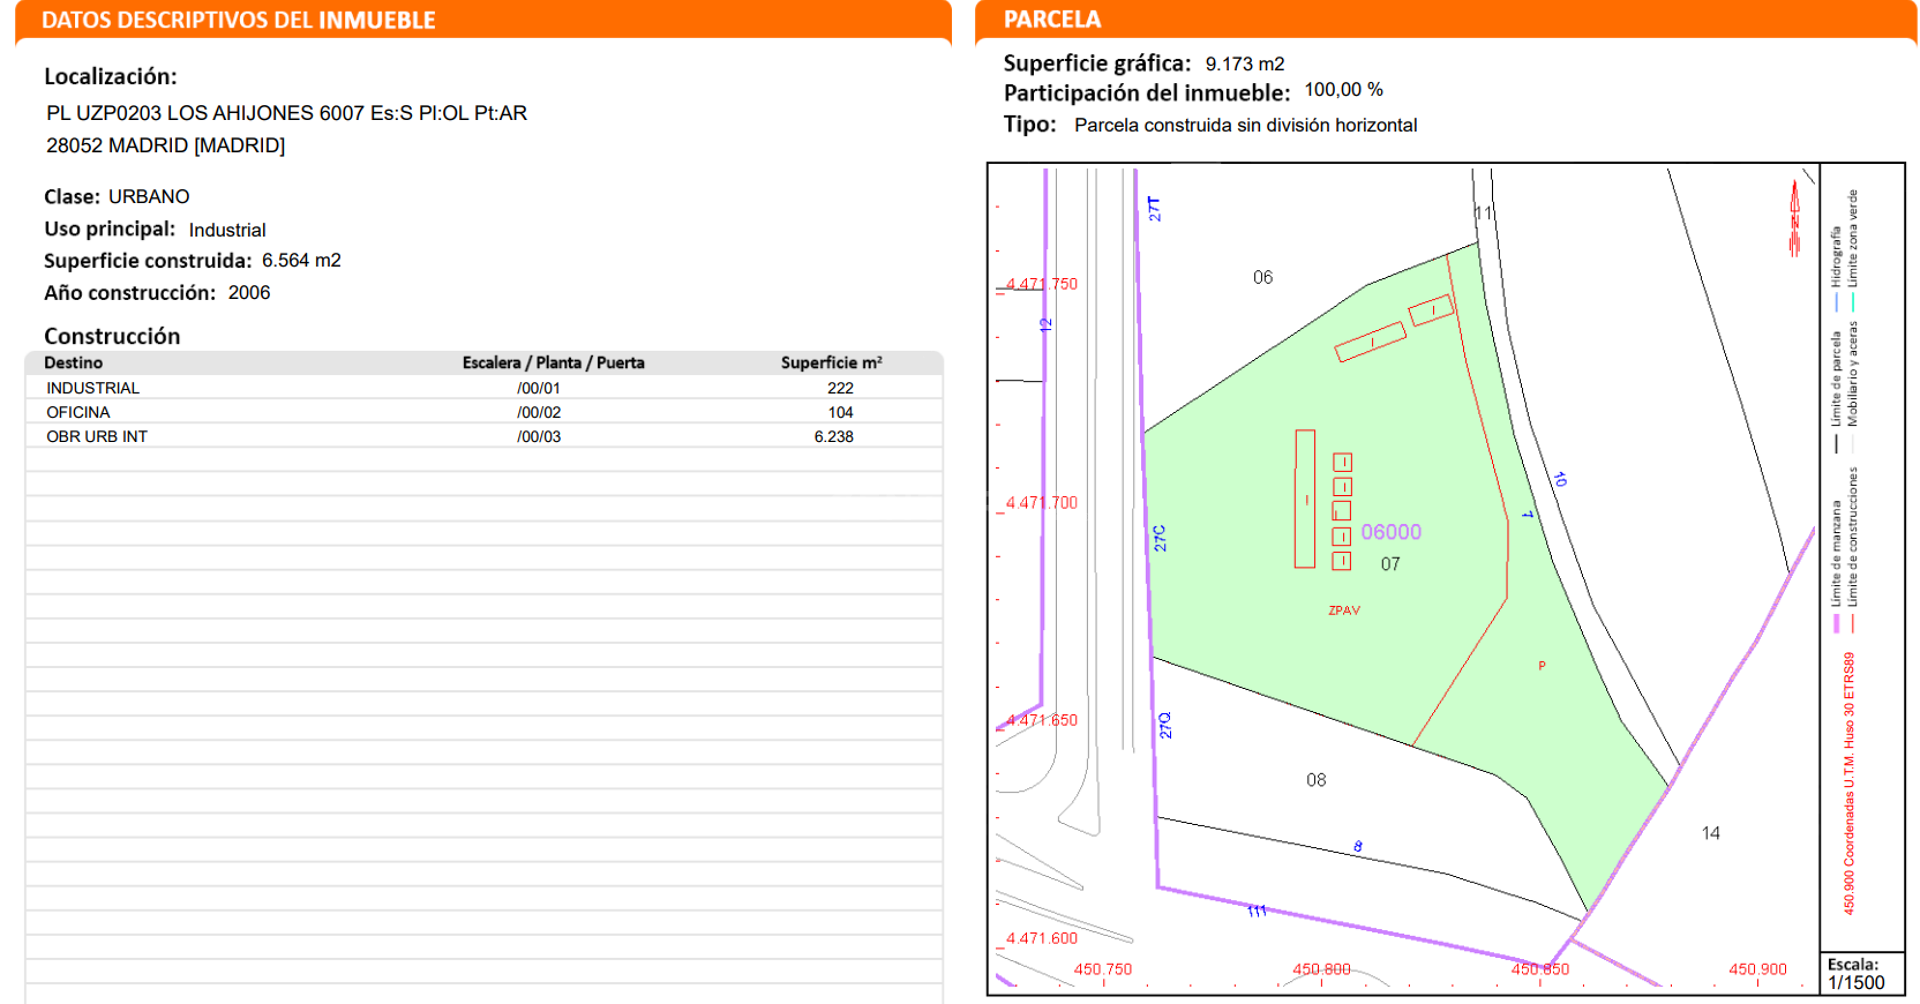Click the 'ZPAV' label on the map
Viewport: 1920px width, 1004px height.
[x=1344, y=610]
